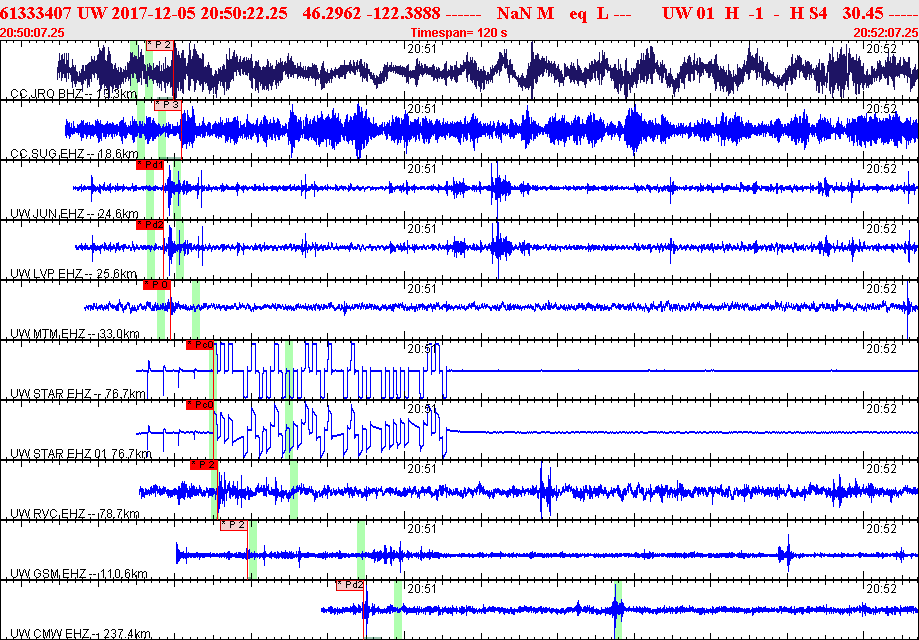The width and height of the screenshot is (919, 640).
Task: Select the UW JUN EHZ 24.6km label
Action: [74, 214]
